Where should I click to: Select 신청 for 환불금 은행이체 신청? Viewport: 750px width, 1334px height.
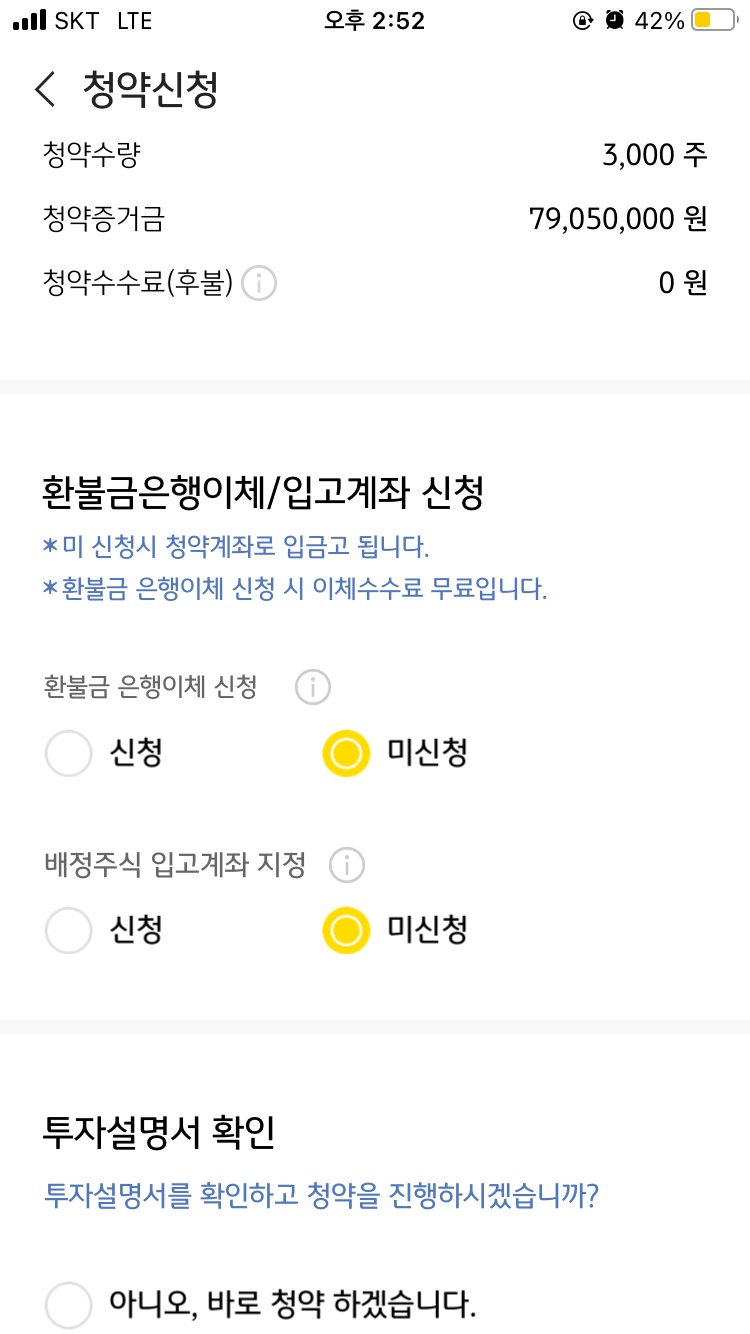69,753
